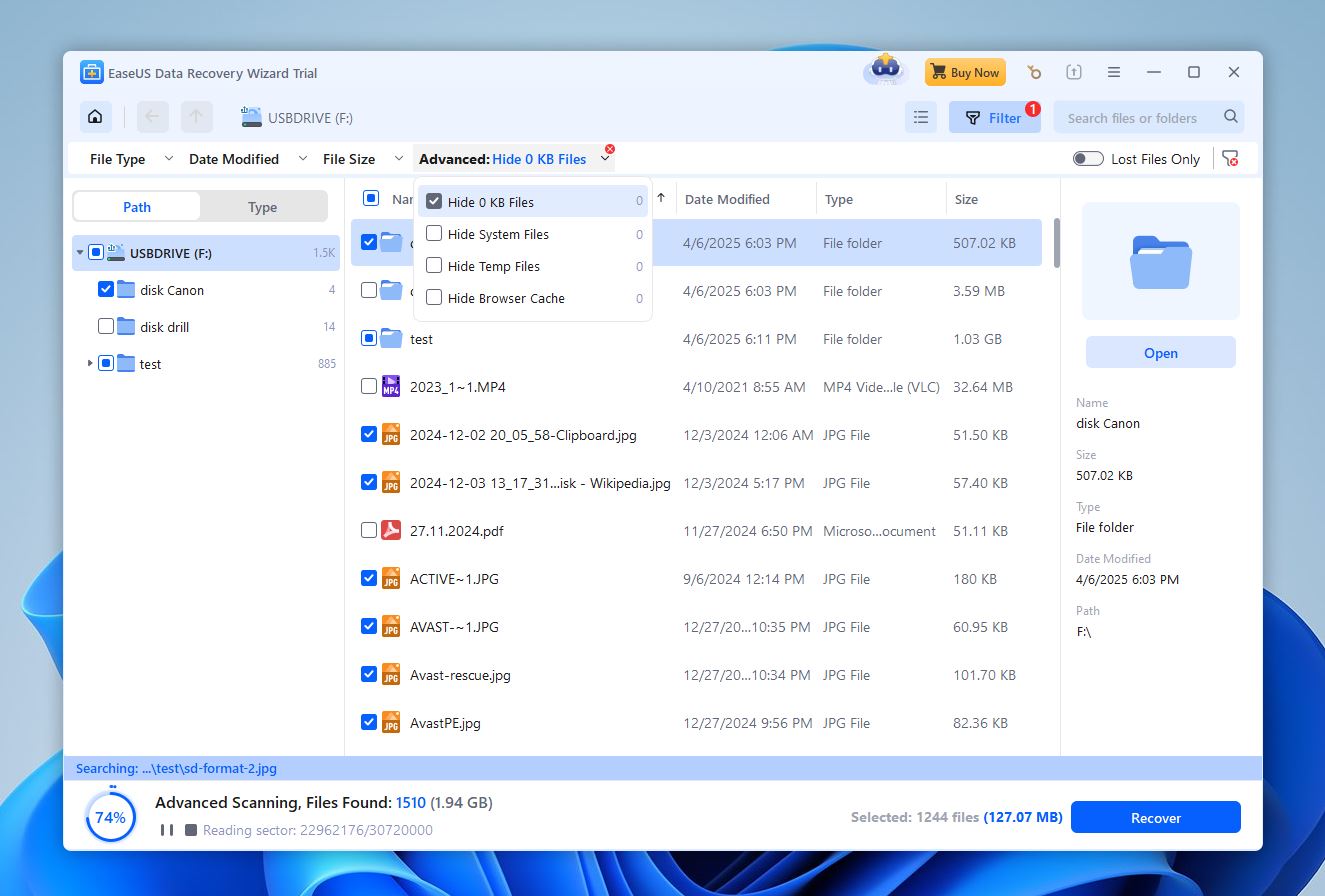The height and width of the screenshot is (896, 1325).
Task: Open the File Type dropdown
Action: tap(127, 159)
